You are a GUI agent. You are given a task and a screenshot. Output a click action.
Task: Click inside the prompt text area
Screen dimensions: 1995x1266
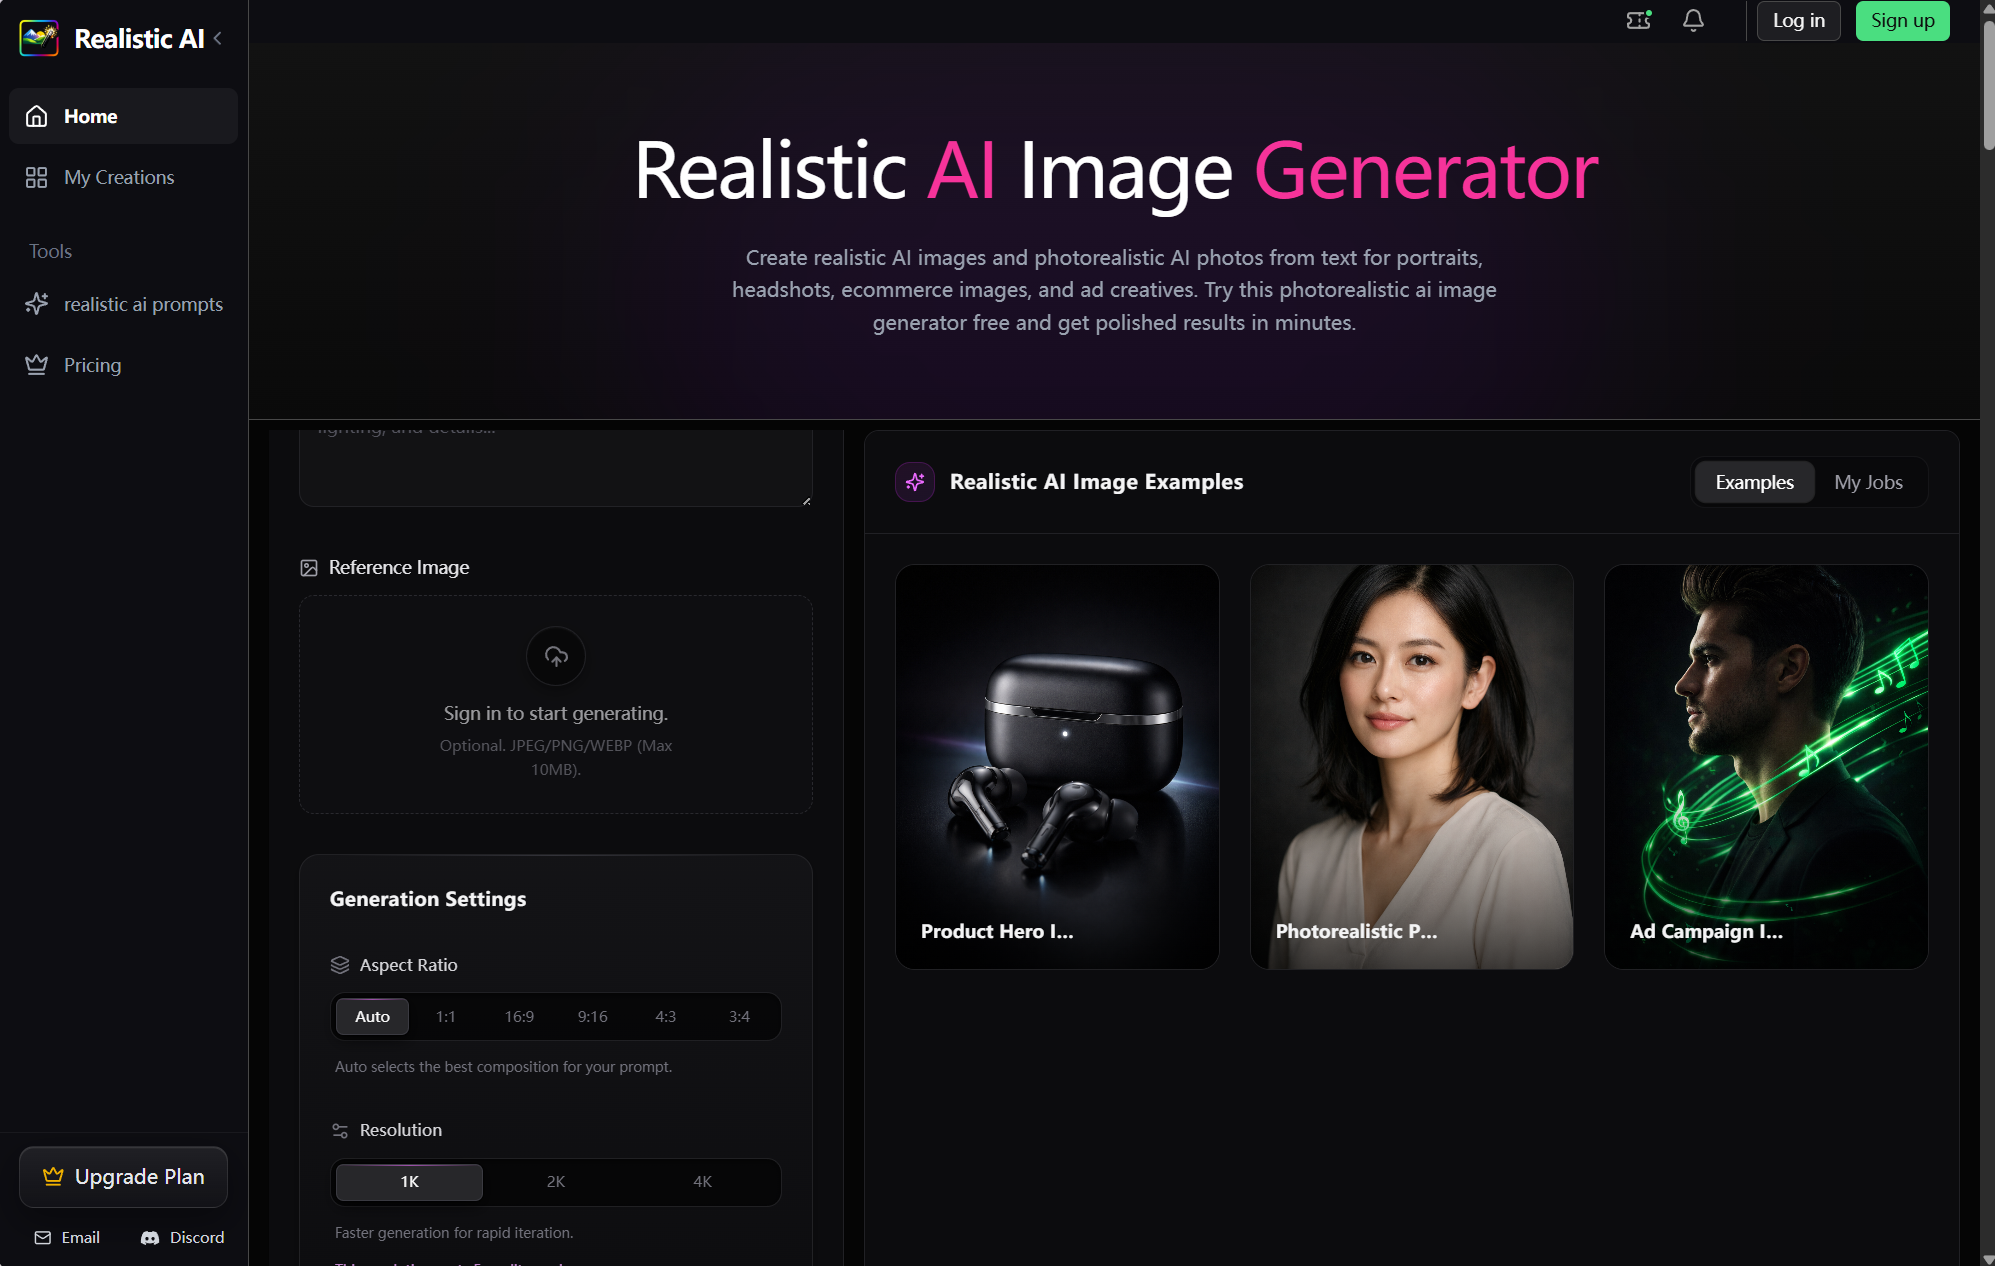[x=556, y=468]
